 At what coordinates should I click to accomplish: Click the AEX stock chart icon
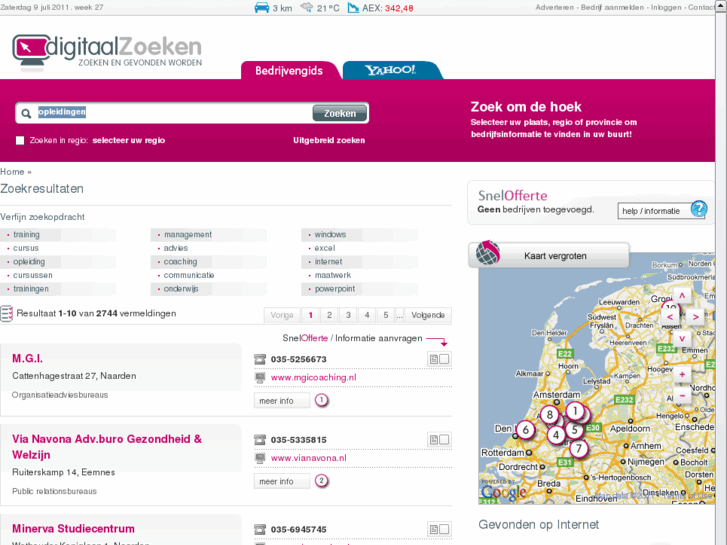[x=353, y=7]
